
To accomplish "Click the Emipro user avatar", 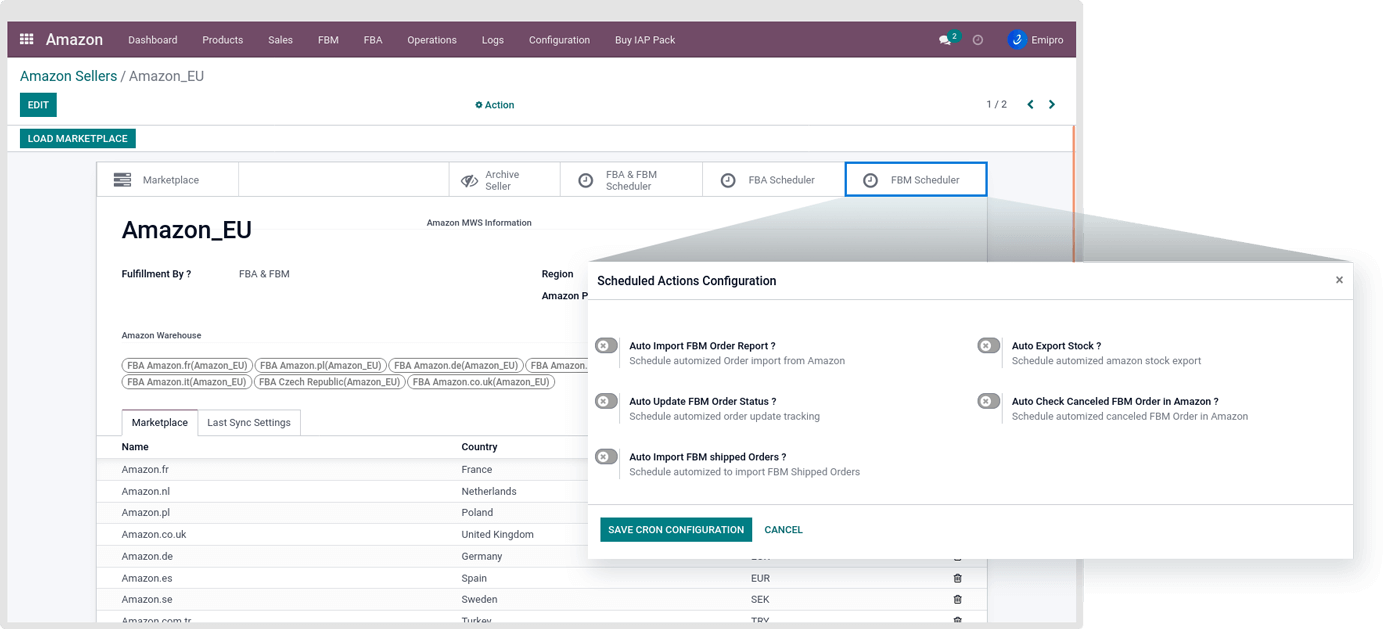I will 1017,40.
